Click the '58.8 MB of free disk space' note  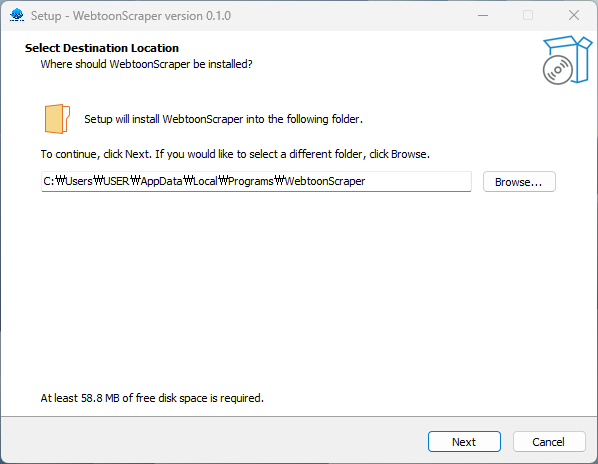(x=152, y=398)
